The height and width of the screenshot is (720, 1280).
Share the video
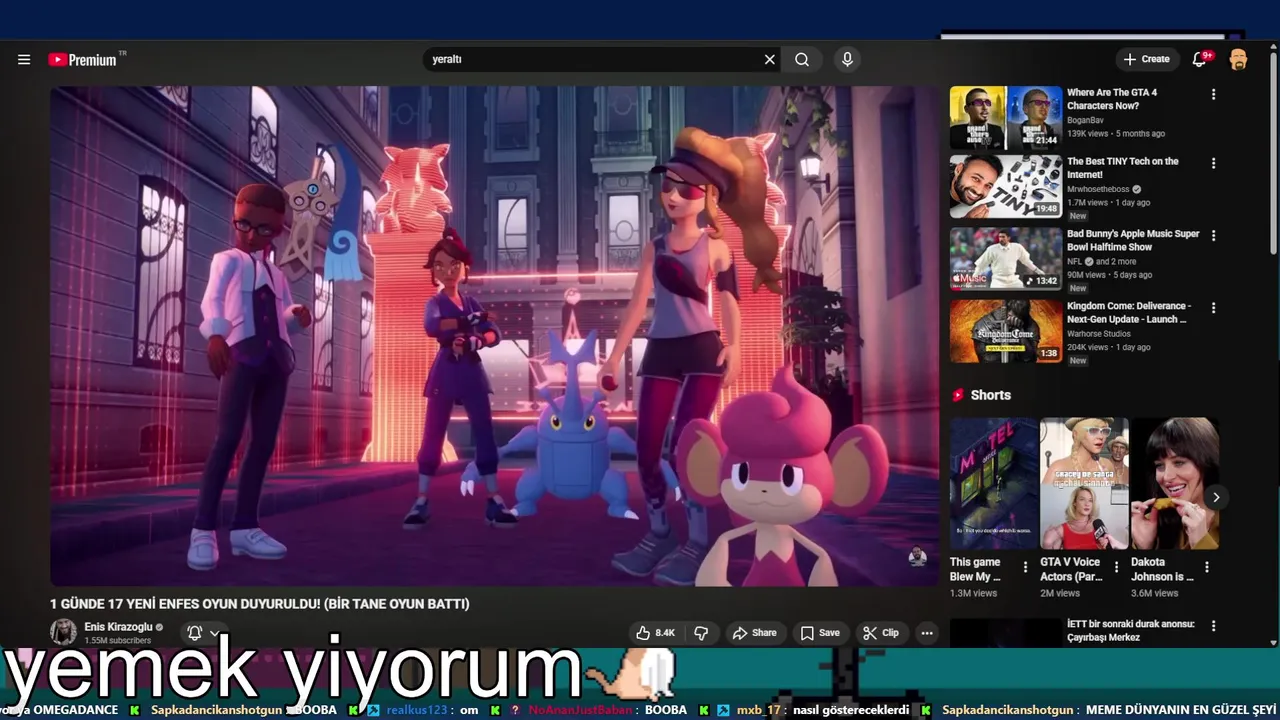pos(754,633)
